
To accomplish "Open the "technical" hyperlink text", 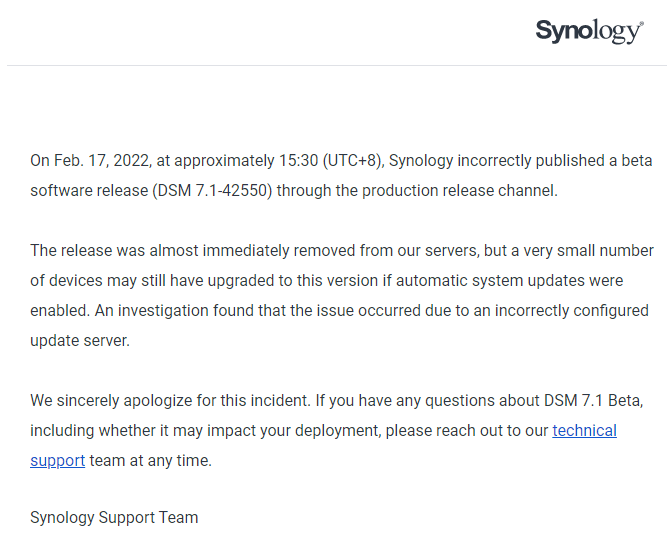I will pyautogui.click(x=584, y=431).
